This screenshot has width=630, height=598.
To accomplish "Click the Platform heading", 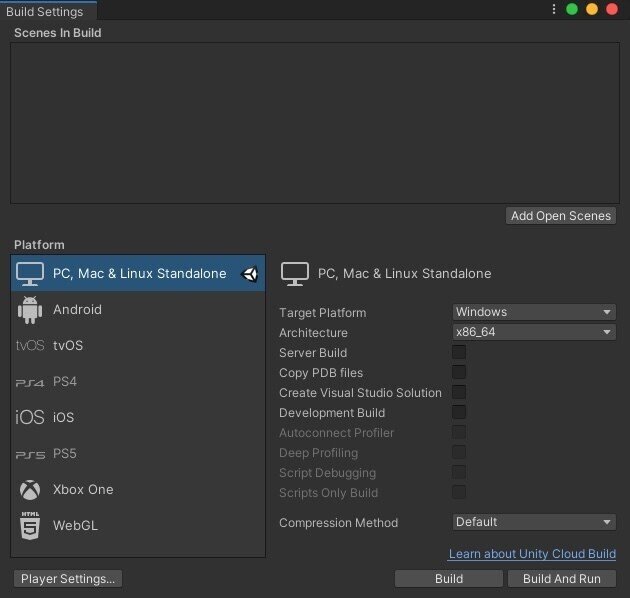I will [x=39, y=245].
